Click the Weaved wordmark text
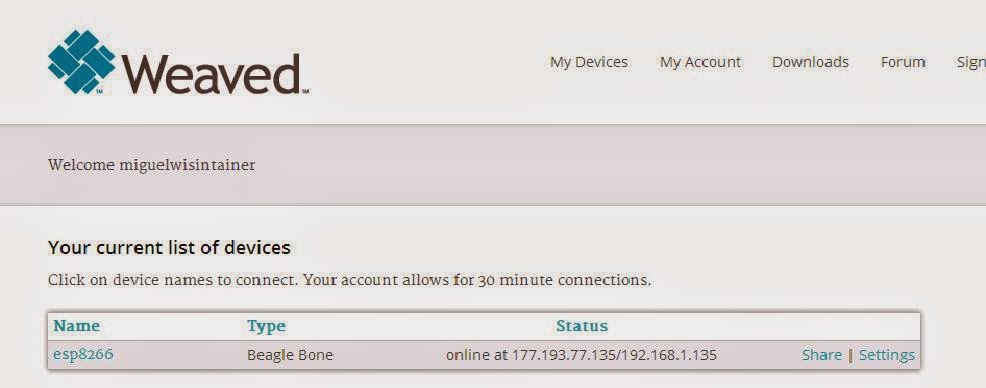Viewport: 986px width, 388px height. pyautogui.click(x=212, y=74)
